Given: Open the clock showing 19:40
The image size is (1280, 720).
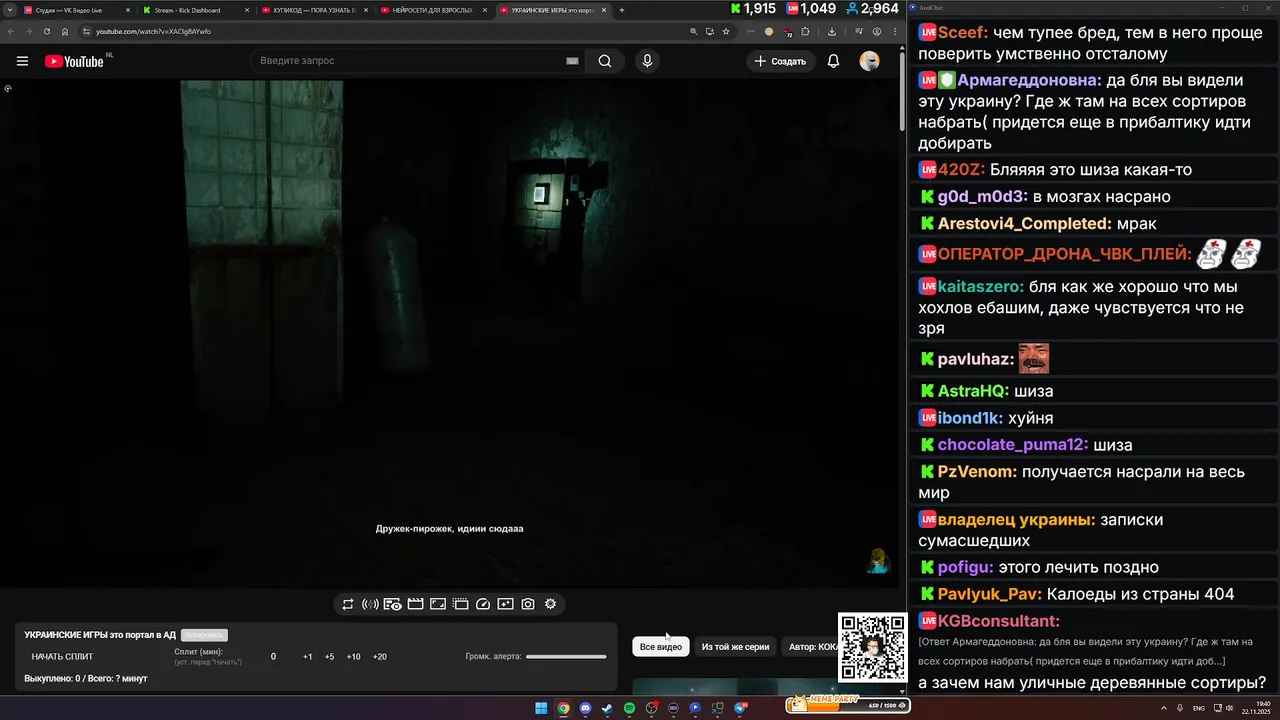Looking at the screenshot, I should (1255, 708).
